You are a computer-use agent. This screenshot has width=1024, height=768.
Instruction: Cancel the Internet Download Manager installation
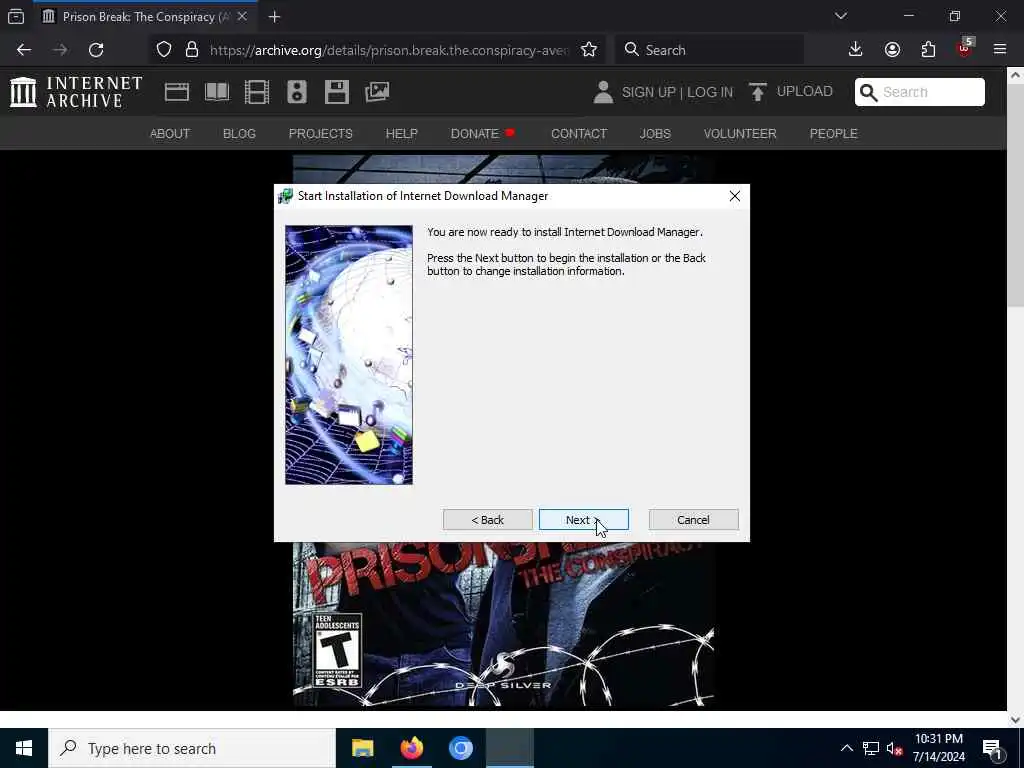click(693, 520)
